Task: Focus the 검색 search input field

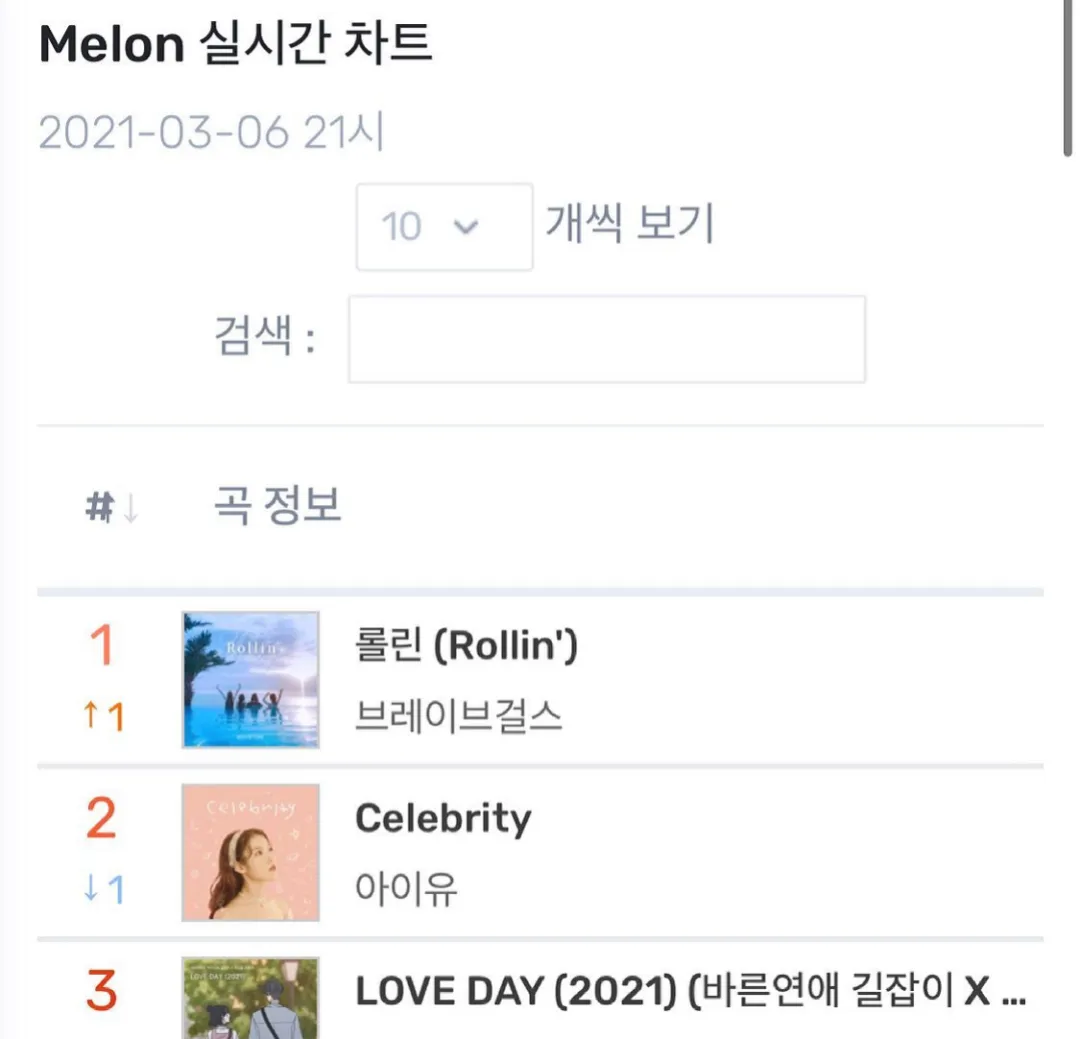Action: (607, 339)
